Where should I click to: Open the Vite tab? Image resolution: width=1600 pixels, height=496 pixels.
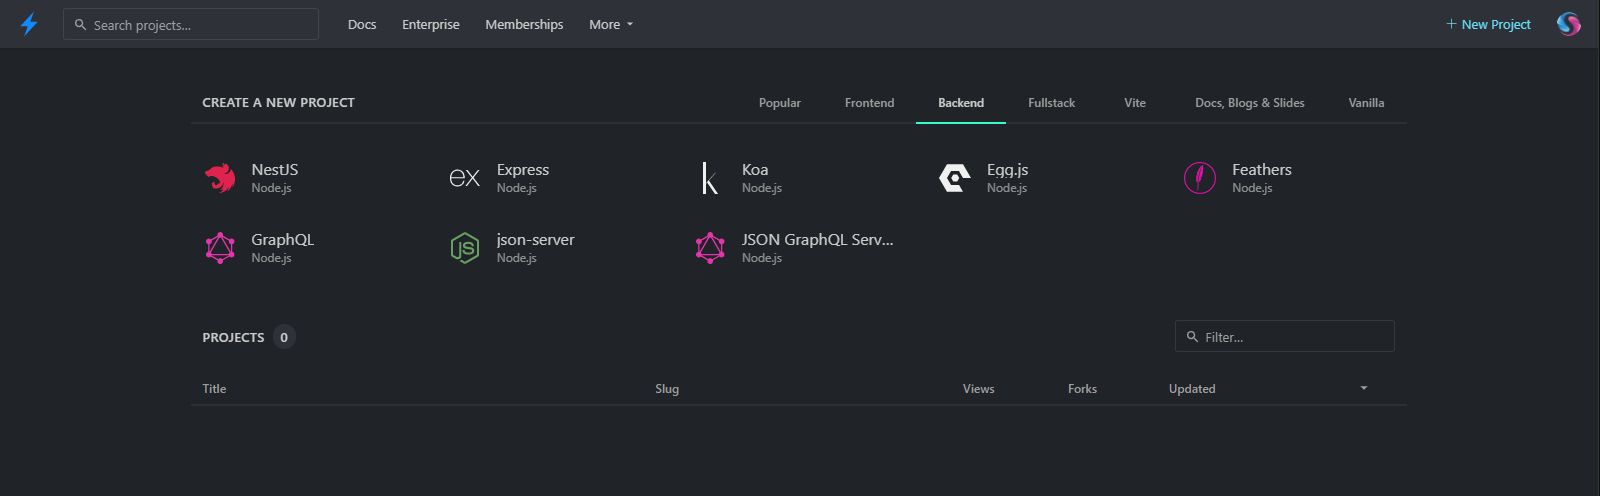[x=1135, y=103]
